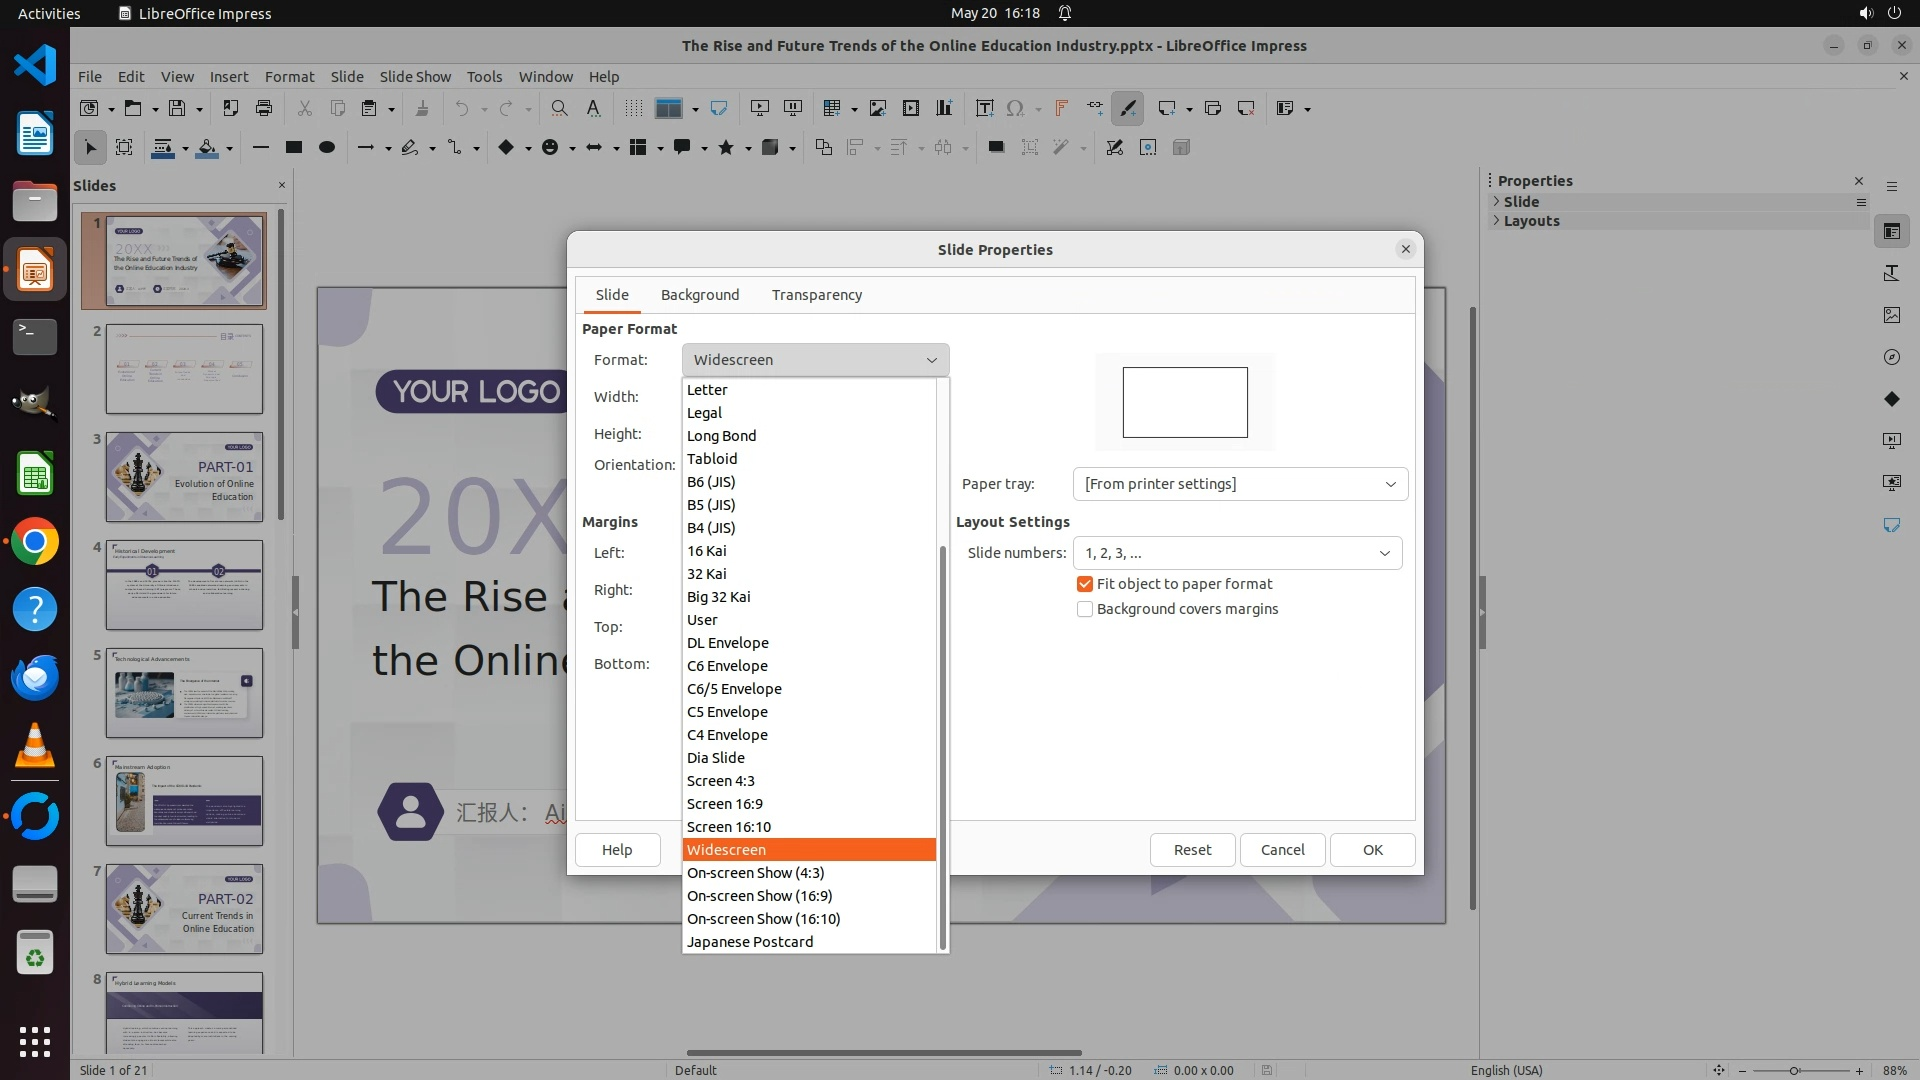The width and height of the screenshot is (1920, 1080).
Task: Open the Slide numbers dropdown
Action: tap(1236, 553)
